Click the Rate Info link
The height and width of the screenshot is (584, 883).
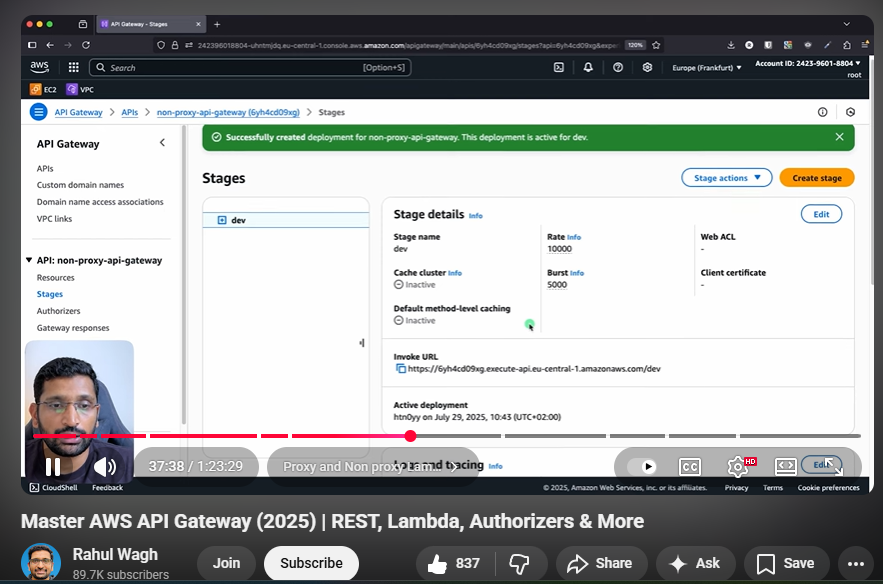pyautogui.click(x=574, y=237)
